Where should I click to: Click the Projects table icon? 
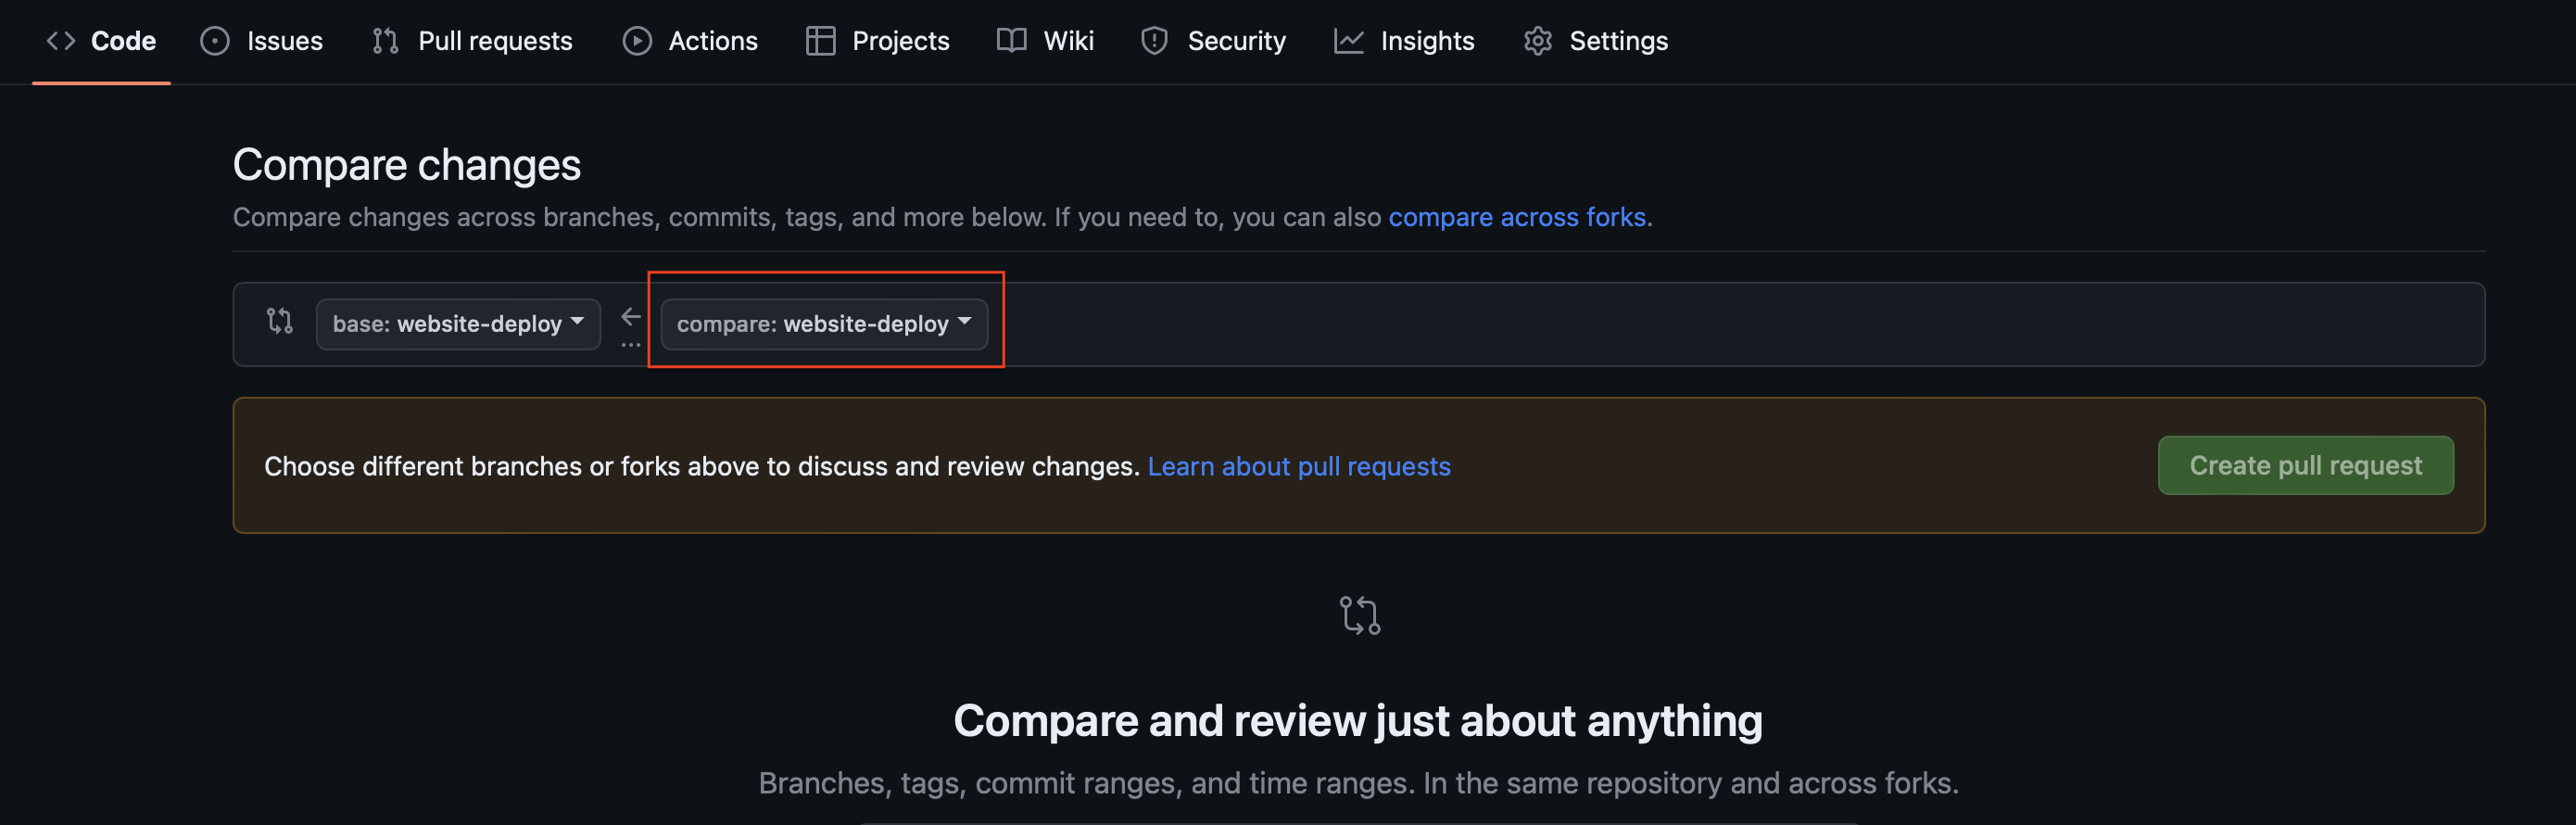point(820,41)
